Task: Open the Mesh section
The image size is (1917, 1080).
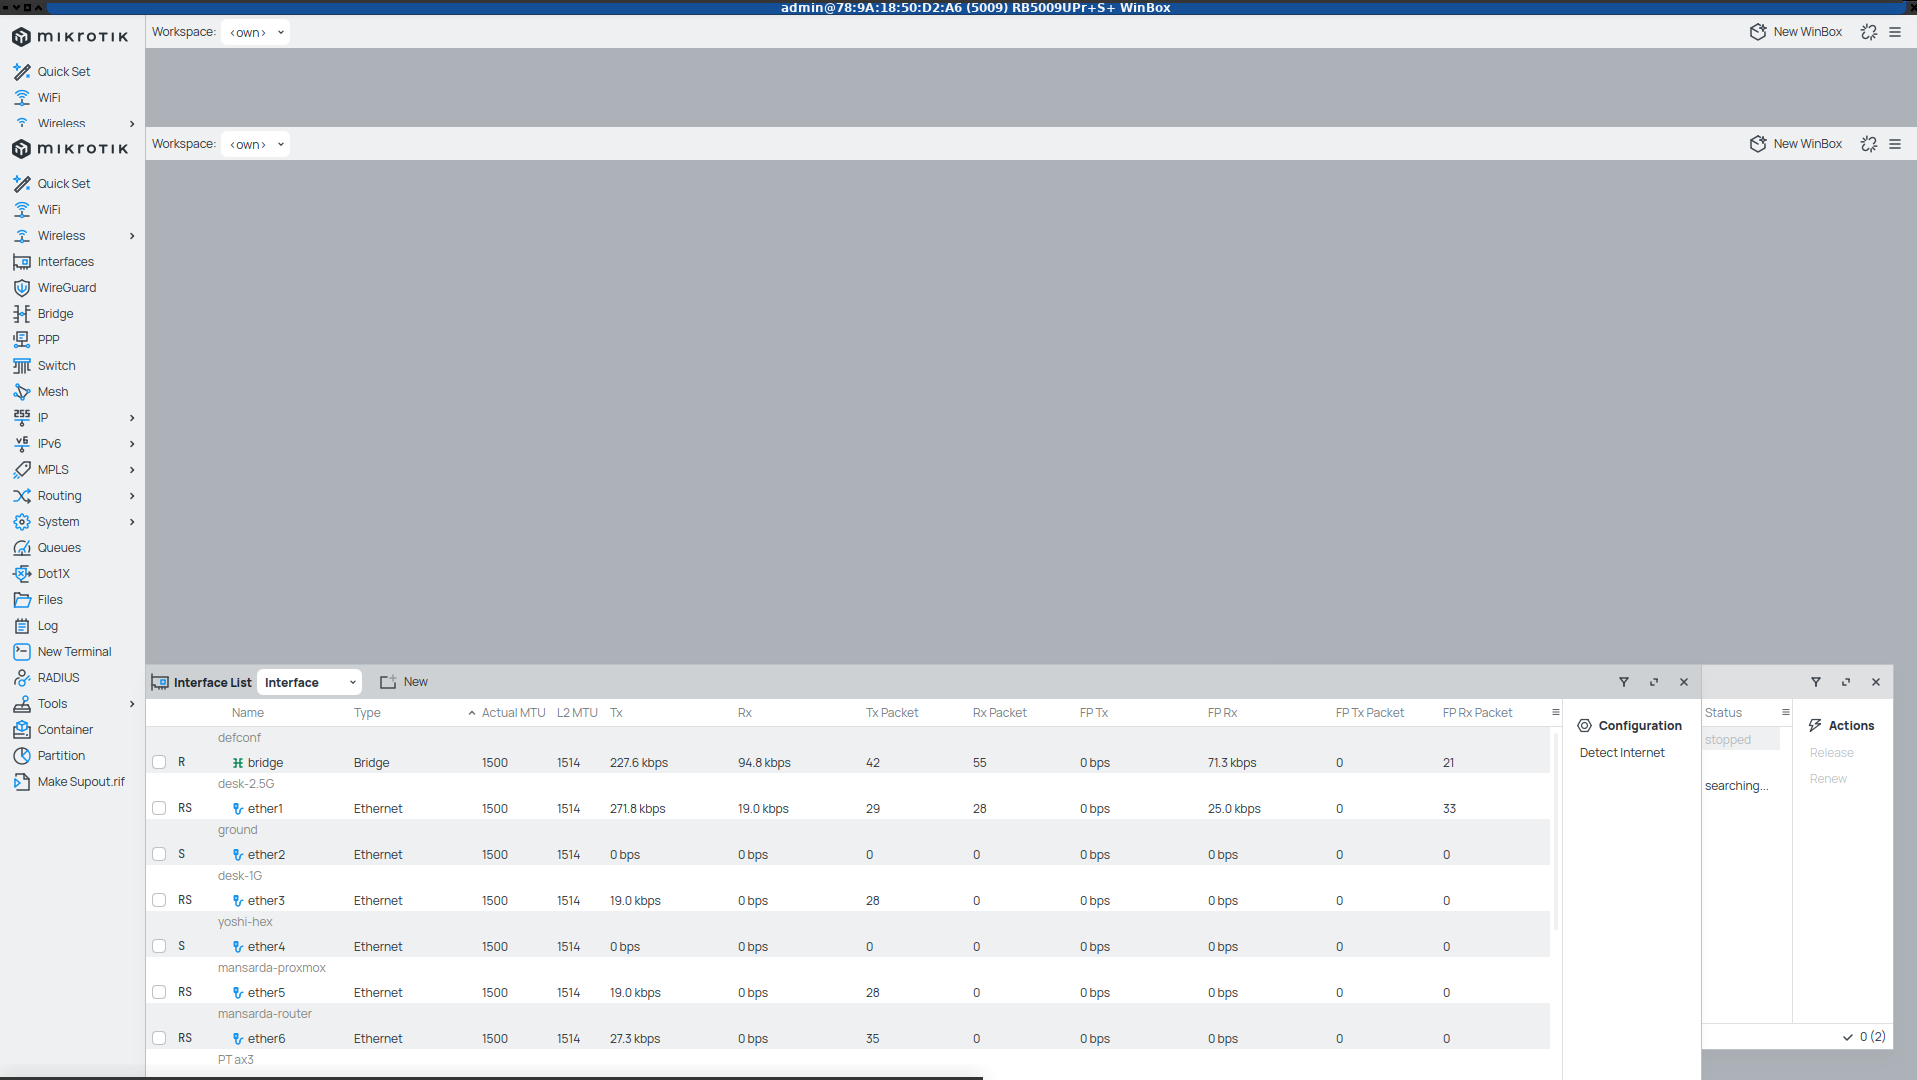Action: pyautogui.click(x=53, y=392)
